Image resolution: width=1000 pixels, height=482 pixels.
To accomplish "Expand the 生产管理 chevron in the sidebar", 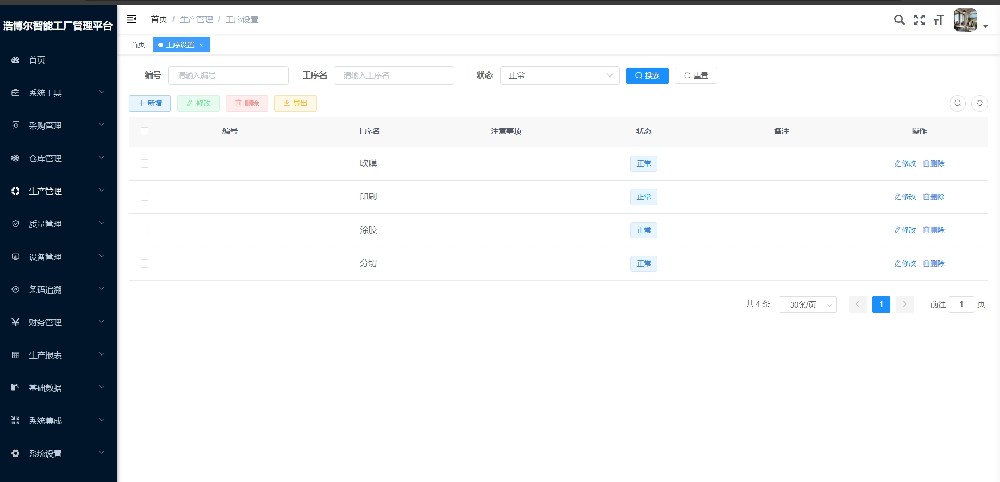I will tap(101, 191).
